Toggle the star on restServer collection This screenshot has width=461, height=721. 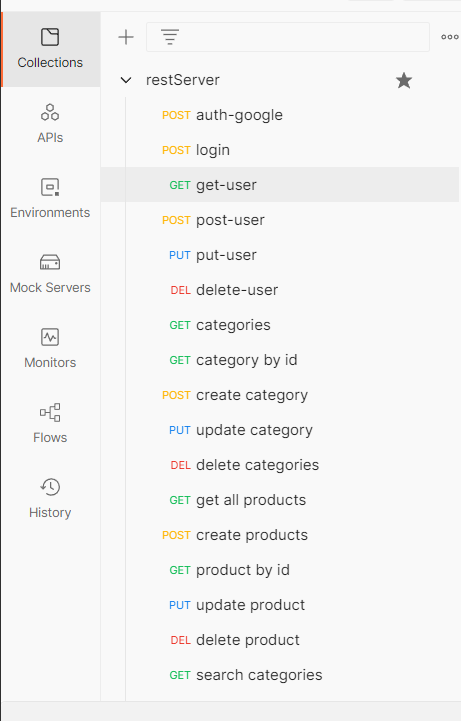(404, 80)
